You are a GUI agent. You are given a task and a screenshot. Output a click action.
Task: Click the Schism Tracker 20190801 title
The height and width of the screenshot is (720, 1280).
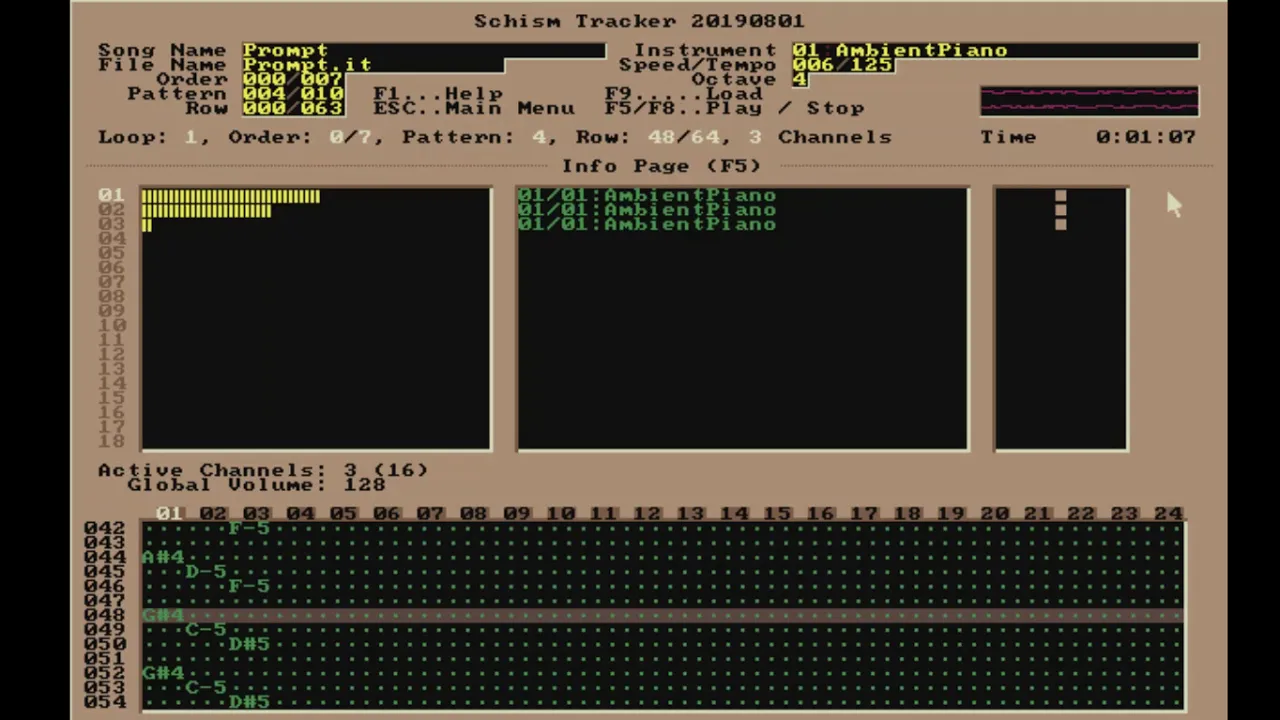pyautogui.click(x=639, y=21)
